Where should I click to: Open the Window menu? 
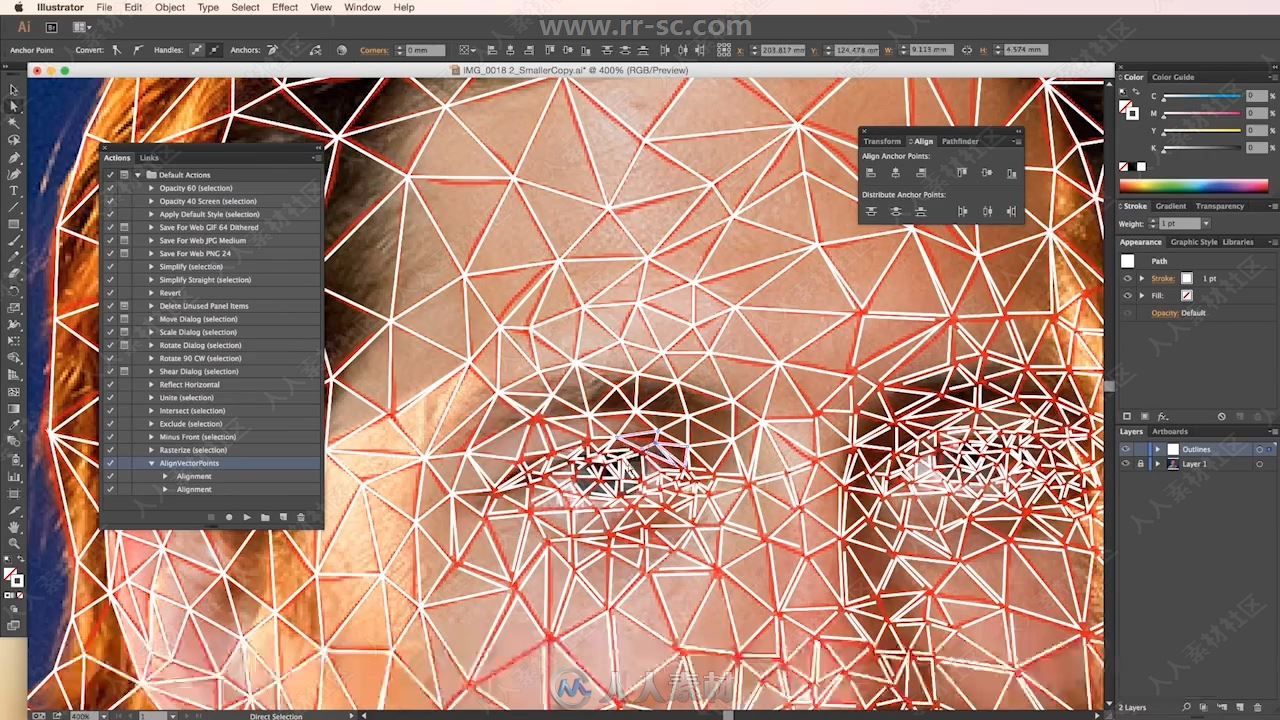[362, 7]
